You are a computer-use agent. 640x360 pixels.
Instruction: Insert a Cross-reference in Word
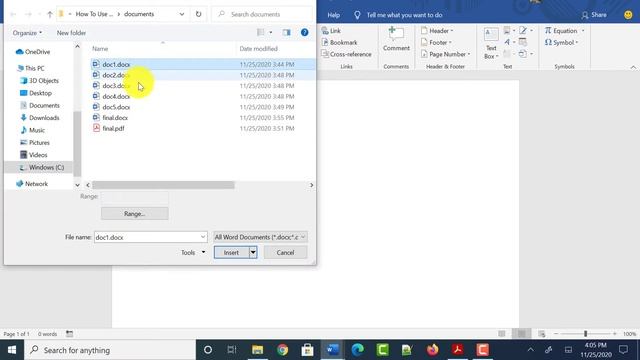pyautogui.click(x=347, y=54)
